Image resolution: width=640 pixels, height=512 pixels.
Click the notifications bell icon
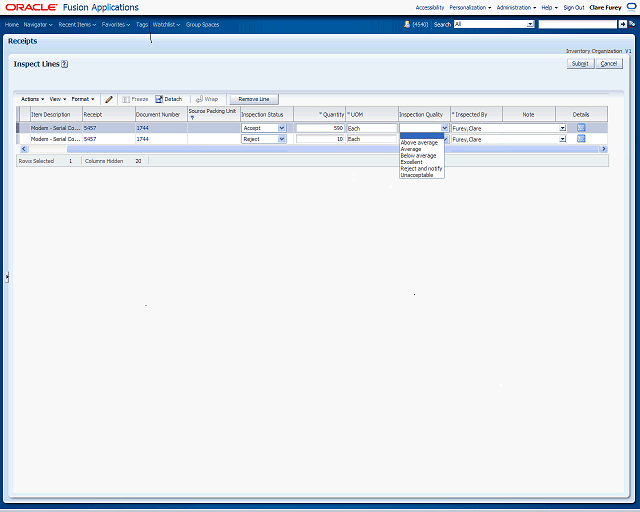[x=407, y=23]
